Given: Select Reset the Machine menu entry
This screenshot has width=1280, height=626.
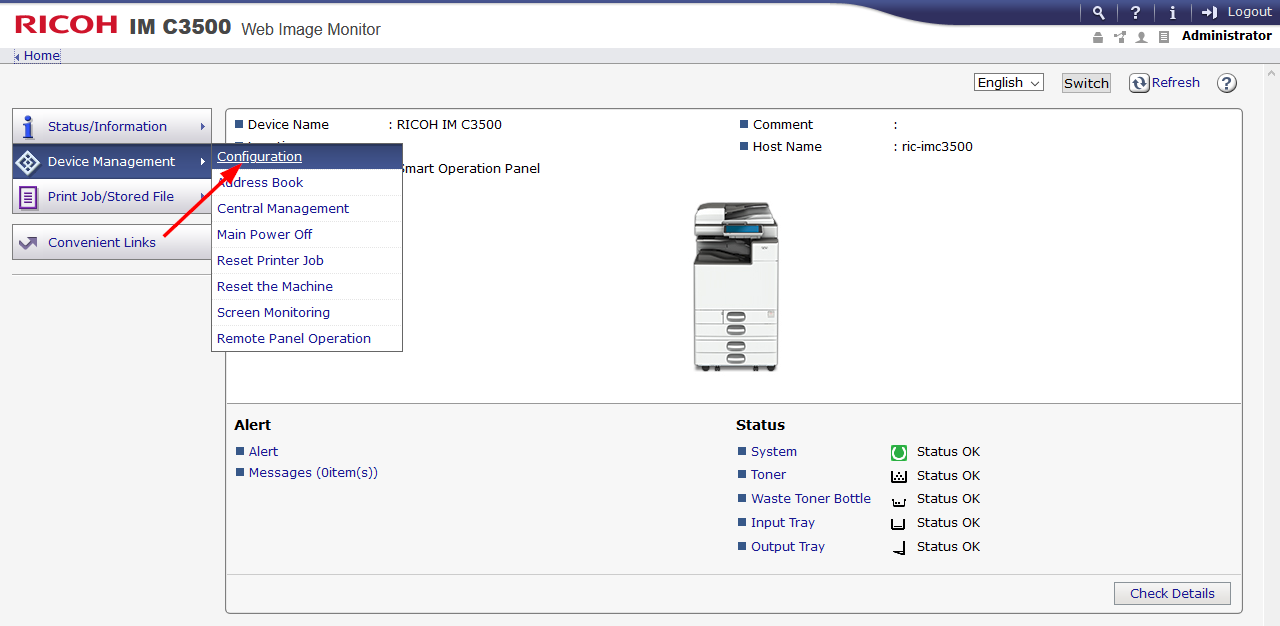Looking at the screenshot, I should click(307, 286).
